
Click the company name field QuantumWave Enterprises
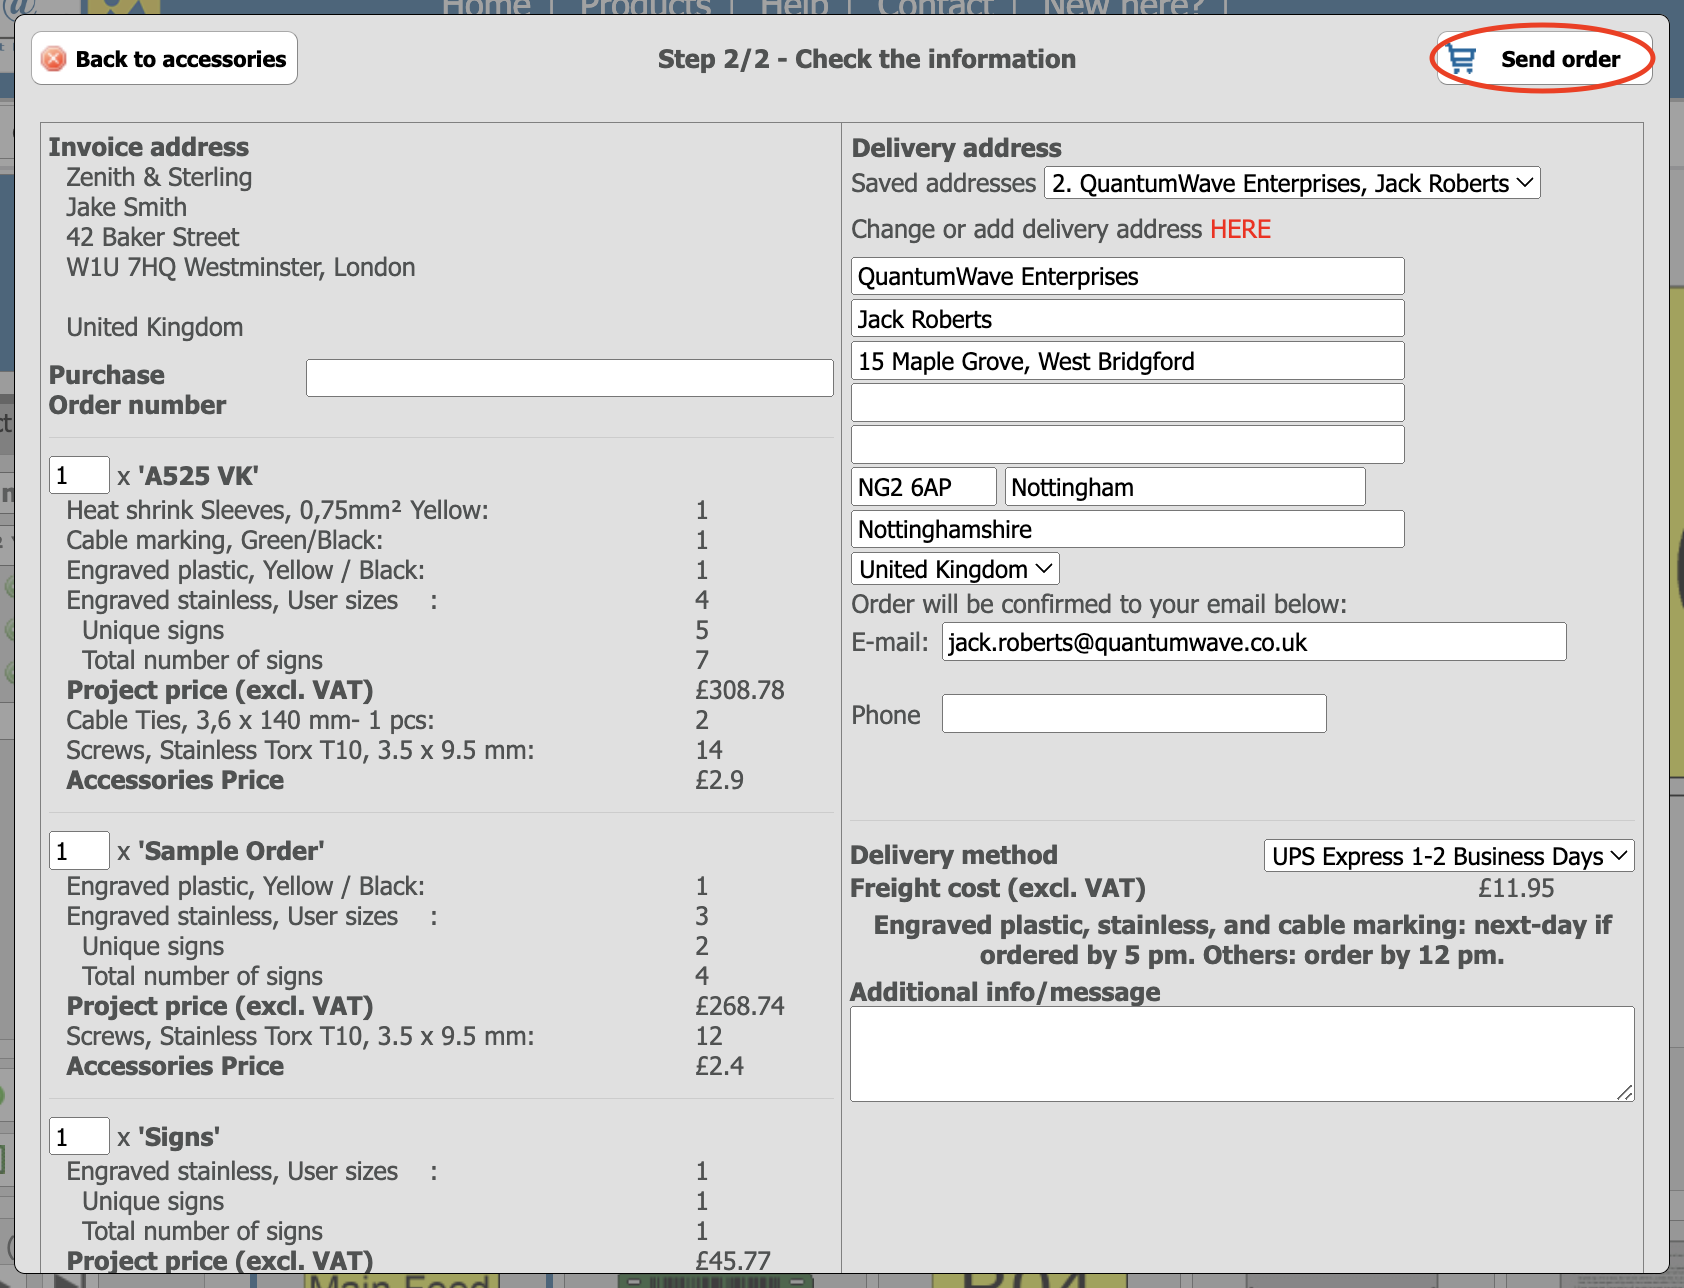click(1128, 276)
